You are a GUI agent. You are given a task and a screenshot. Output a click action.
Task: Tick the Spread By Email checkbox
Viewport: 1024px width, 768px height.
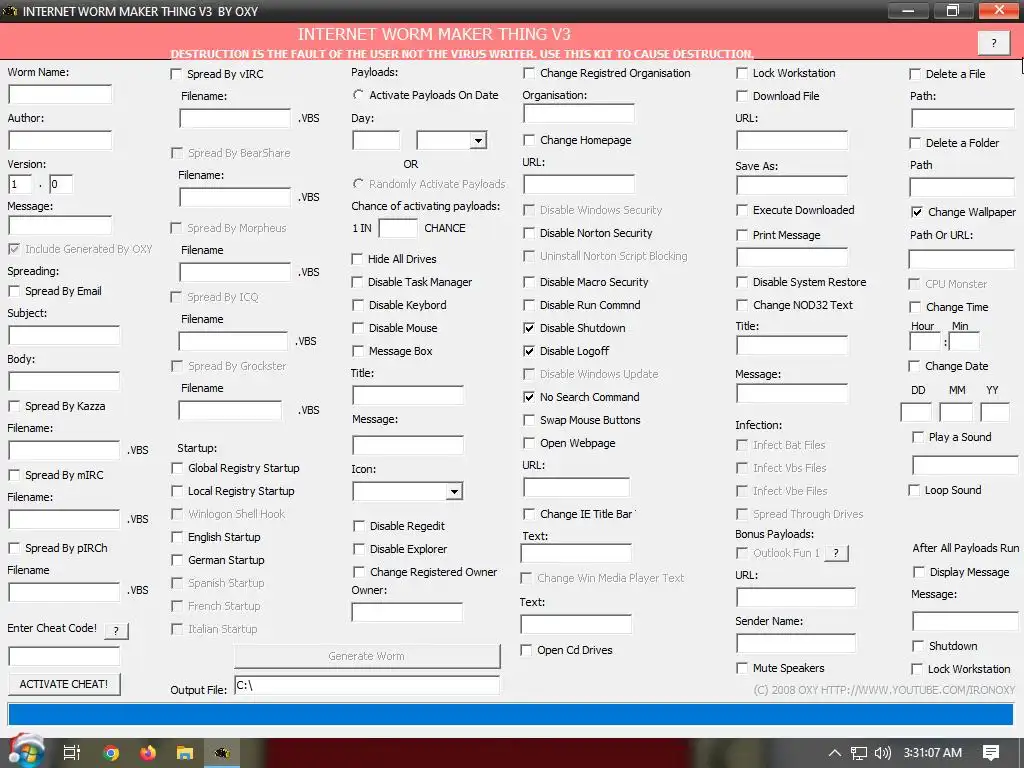coord(14,291)
